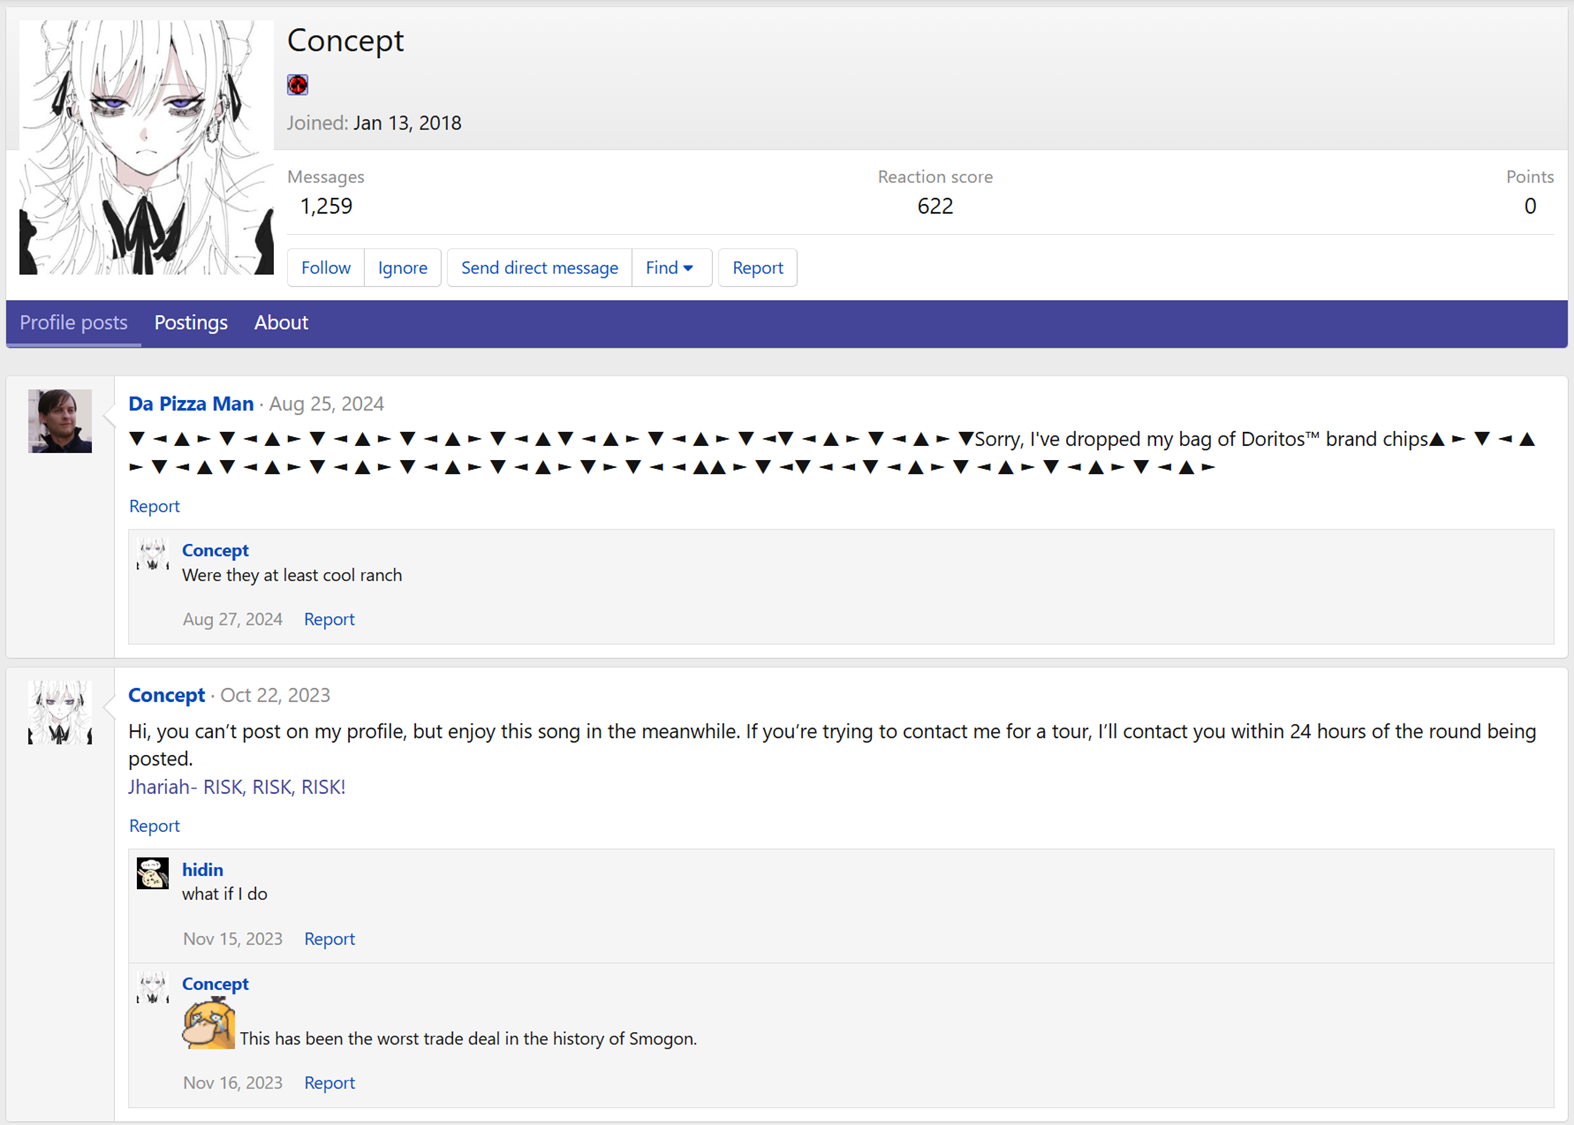
Task: Click hidin's small comment avatar
Action: 153,874
